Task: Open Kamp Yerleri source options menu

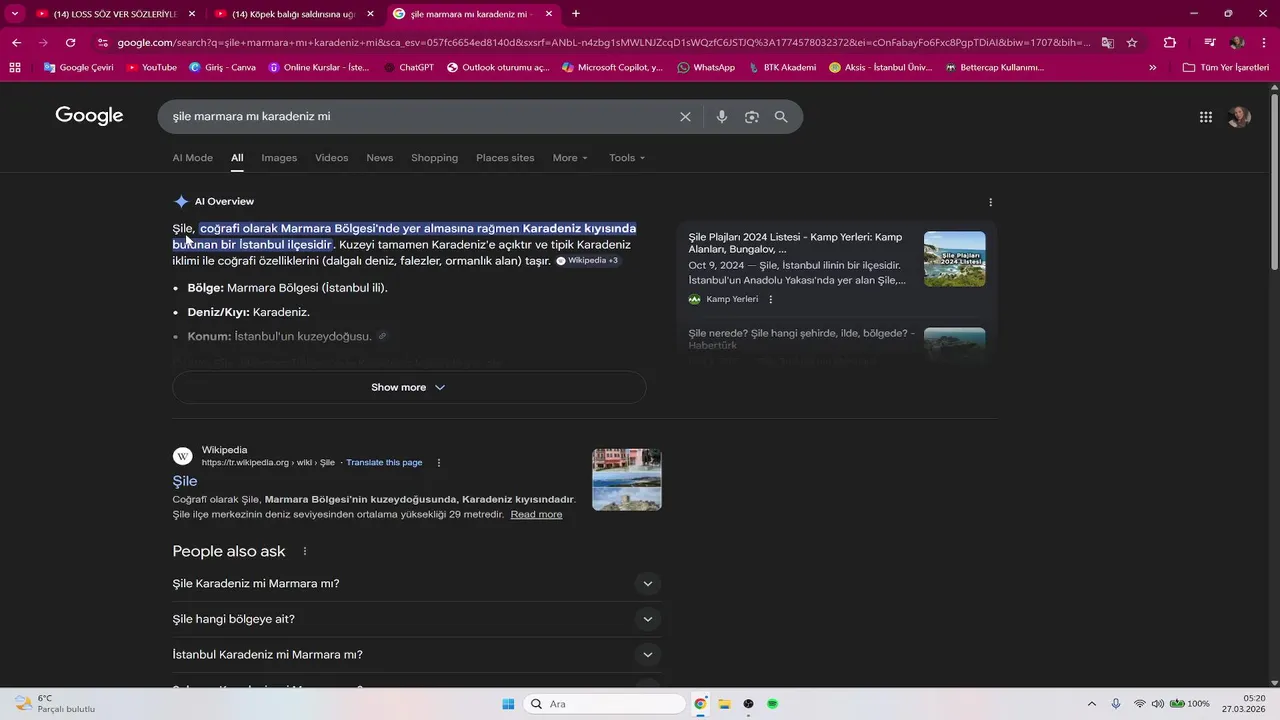Action: pyautogui.click(x=770, y=299)
